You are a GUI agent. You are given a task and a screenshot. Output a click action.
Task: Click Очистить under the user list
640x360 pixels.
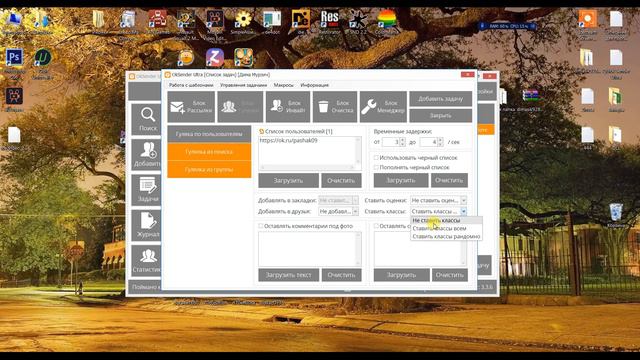341,180
